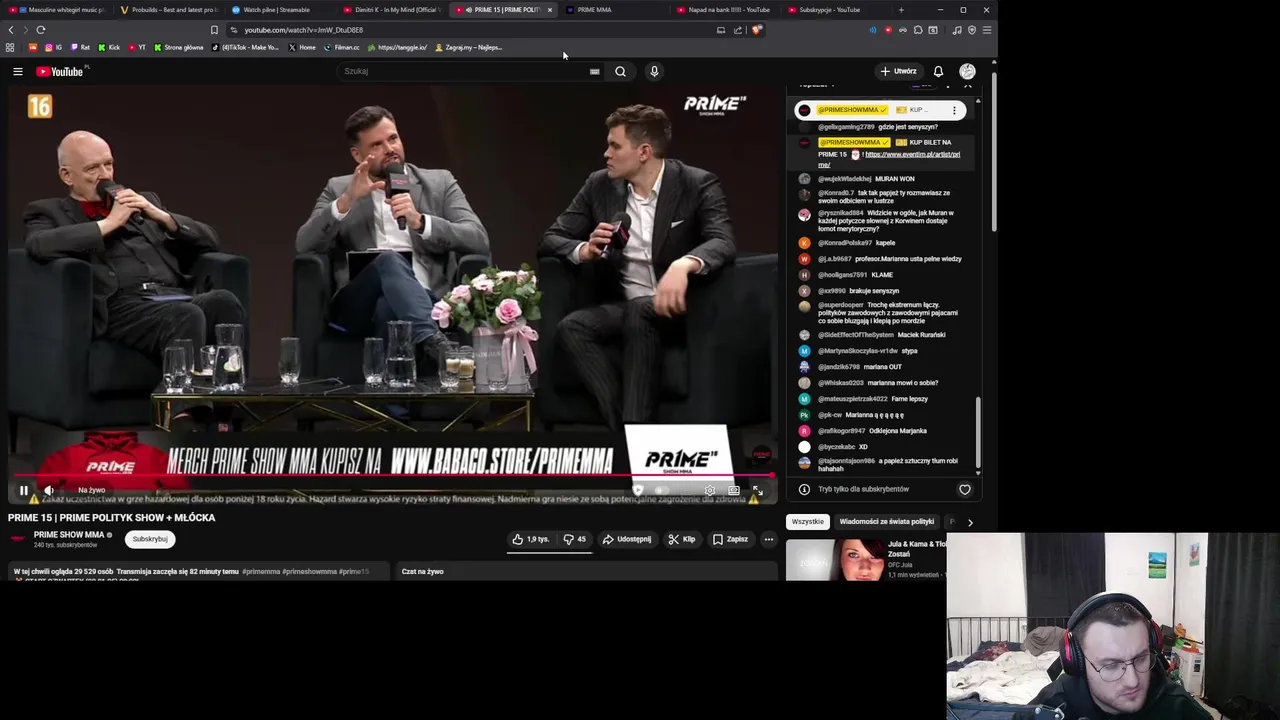Open the on-screen keyboard in search box
This screenshot has height=720, width=1280.
tap(594, 71)
